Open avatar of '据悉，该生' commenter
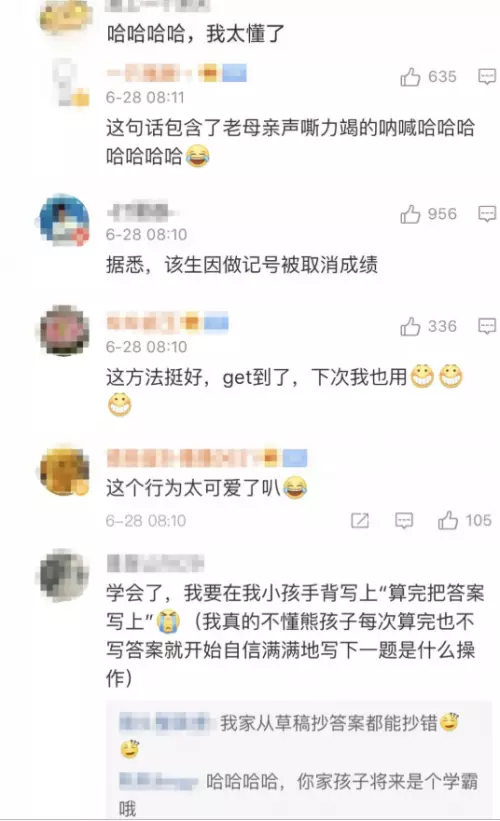This screenshot has width=500, height=821. point(64,220)
